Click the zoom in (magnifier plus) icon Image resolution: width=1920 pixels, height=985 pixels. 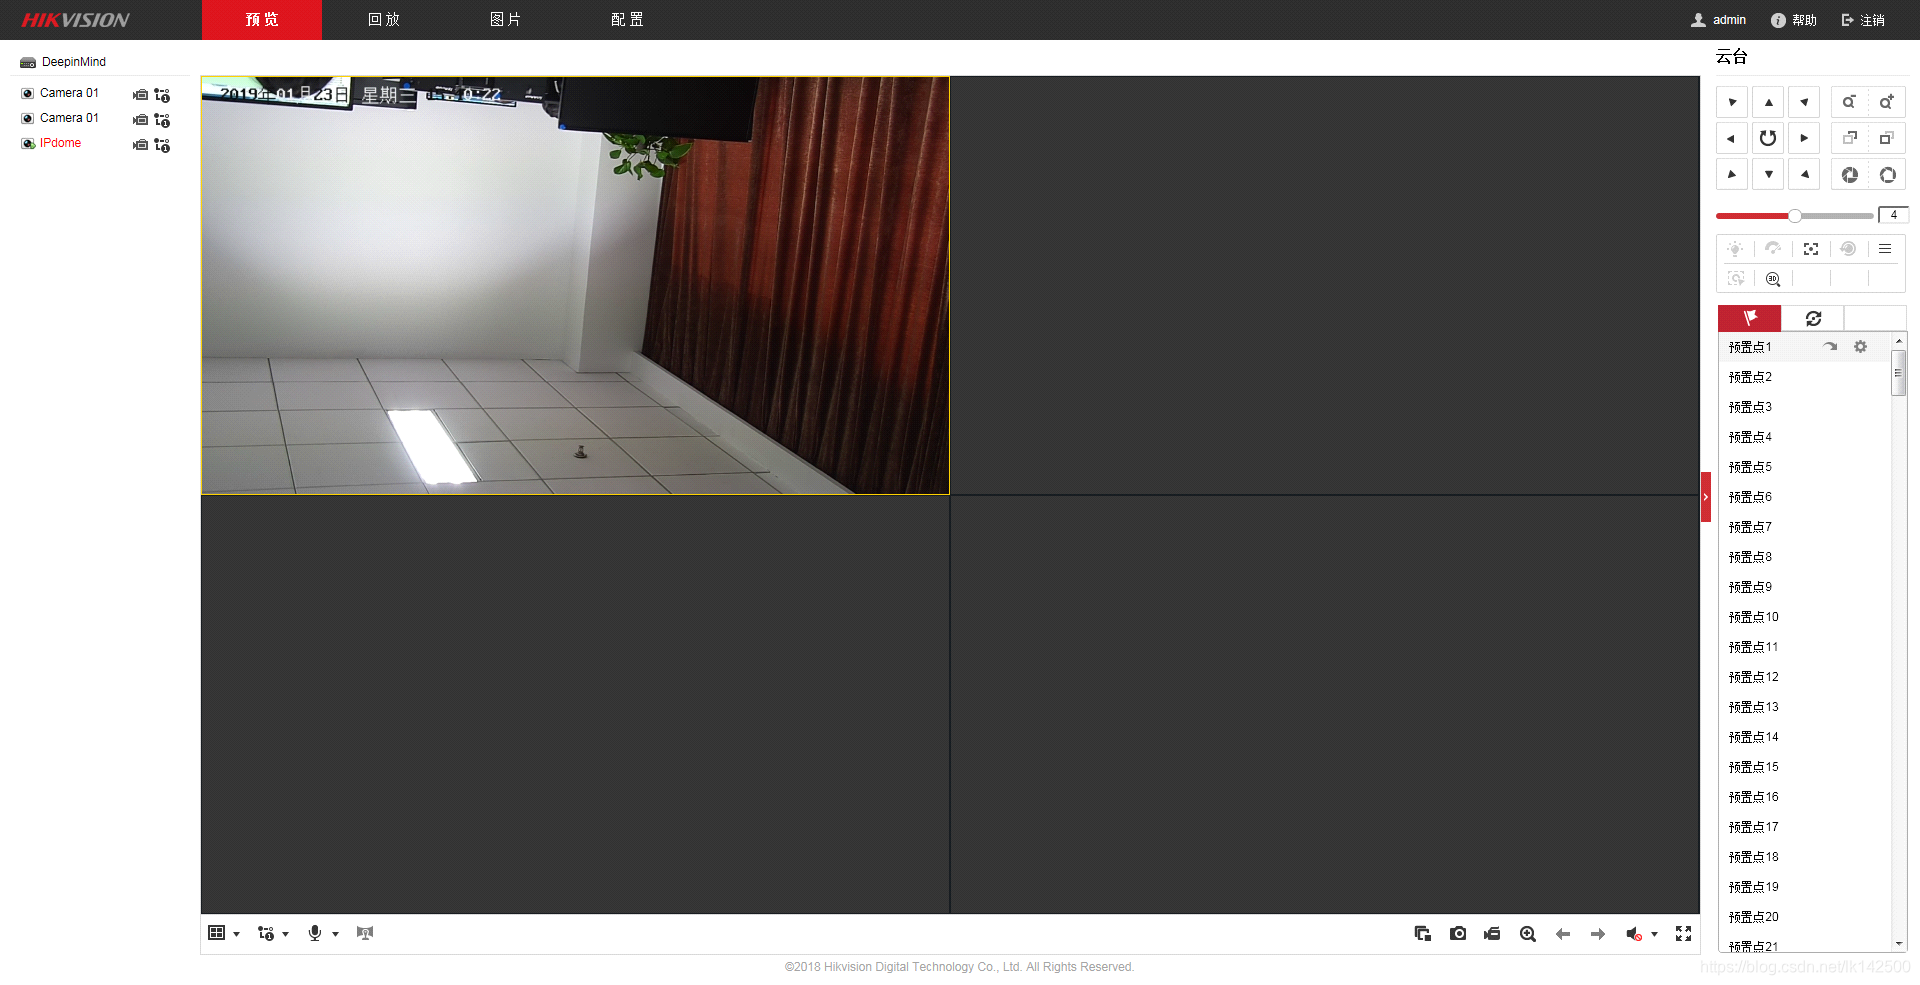point(1886,102)
